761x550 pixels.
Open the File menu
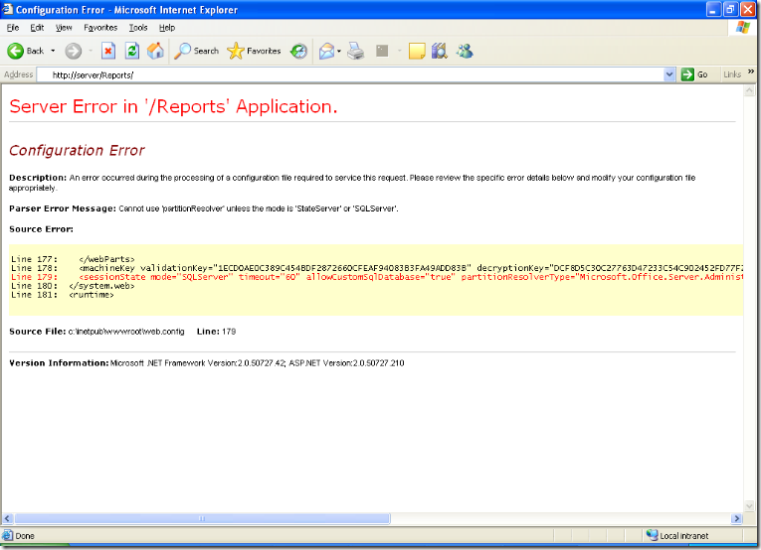[13, 28]
